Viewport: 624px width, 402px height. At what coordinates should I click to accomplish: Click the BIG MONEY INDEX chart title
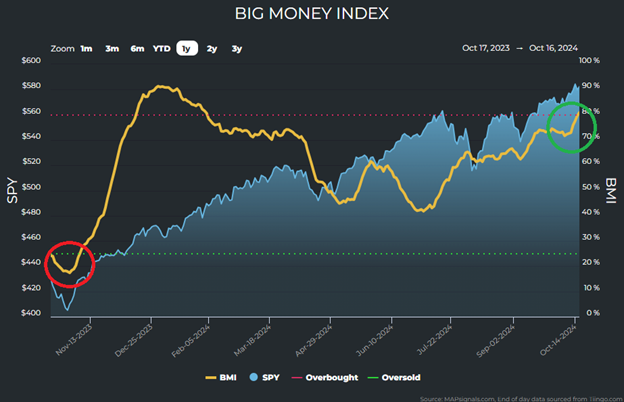coord(311,14)
